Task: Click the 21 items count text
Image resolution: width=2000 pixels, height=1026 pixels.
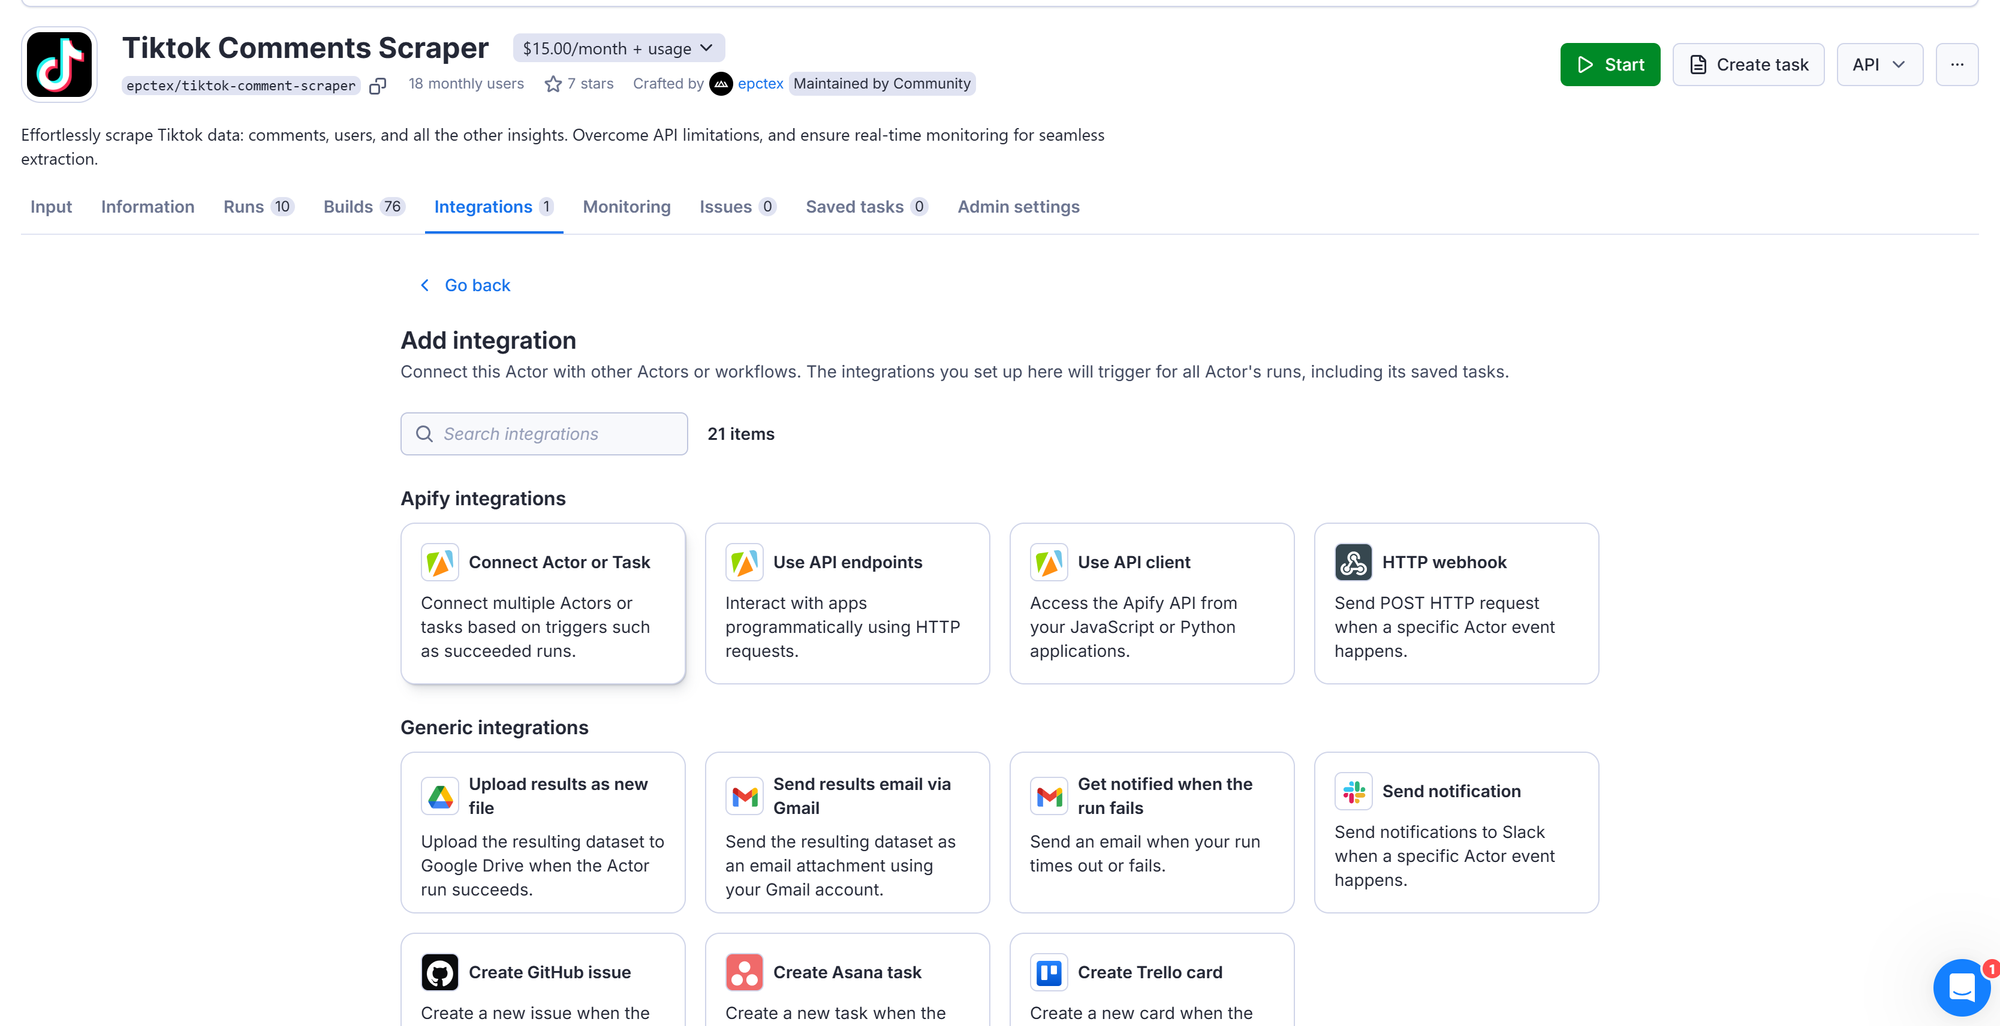Action: click(x=741, y=434)
